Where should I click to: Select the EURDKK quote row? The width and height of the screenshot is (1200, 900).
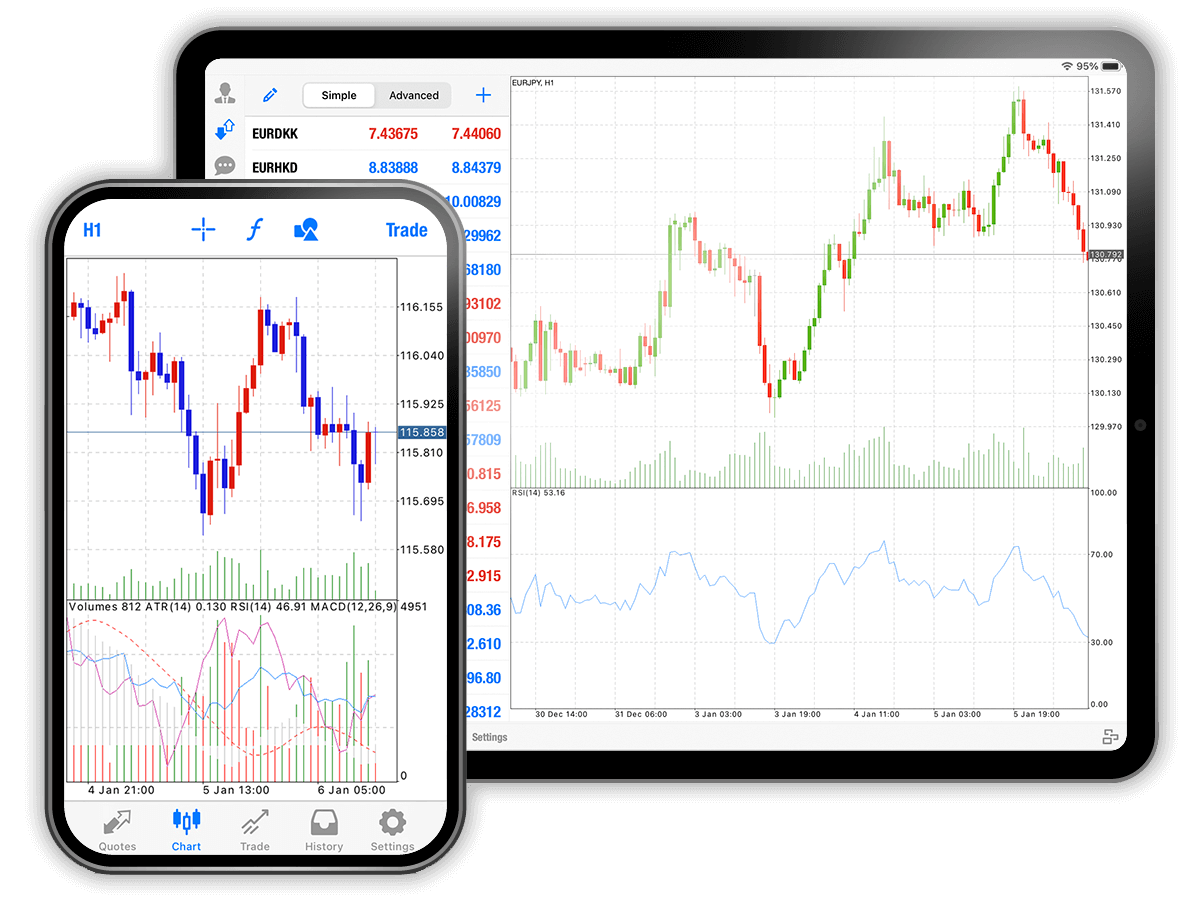pyautogui.click(x=376, y=134)
